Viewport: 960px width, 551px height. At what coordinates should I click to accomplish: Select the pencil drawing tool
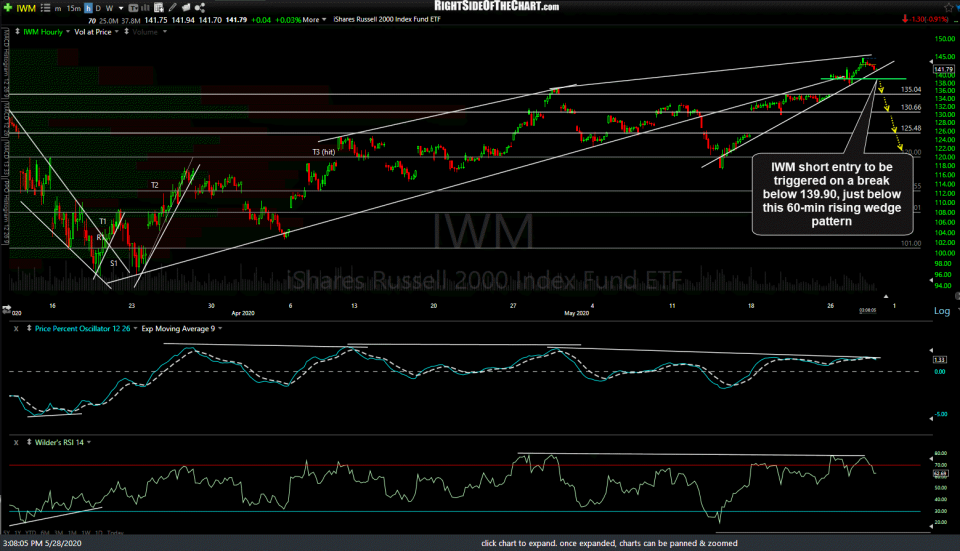click(173, 8)
